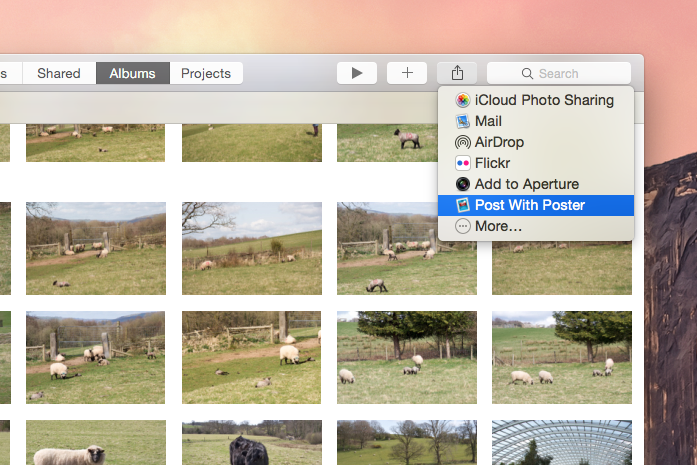Click the iCloud Photo Sharing colorful flower icon
Image resolution: width=697 pixels, height=465 pixels.
click(463, 100)
